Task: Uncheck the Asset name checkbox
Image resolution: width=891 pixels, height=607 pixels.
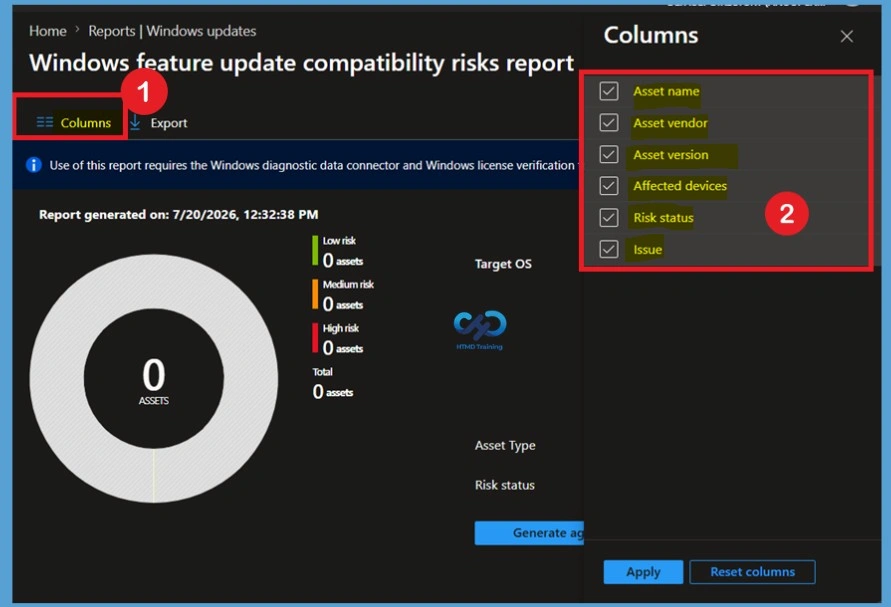Action: point(609,91)
